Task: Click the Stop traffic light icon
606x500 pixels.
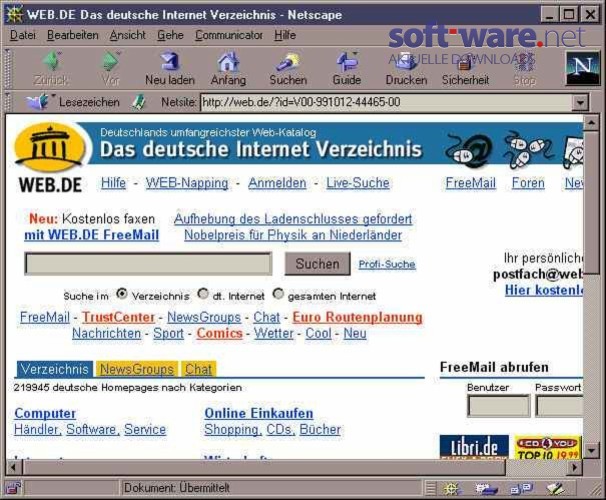Action: 524,62
